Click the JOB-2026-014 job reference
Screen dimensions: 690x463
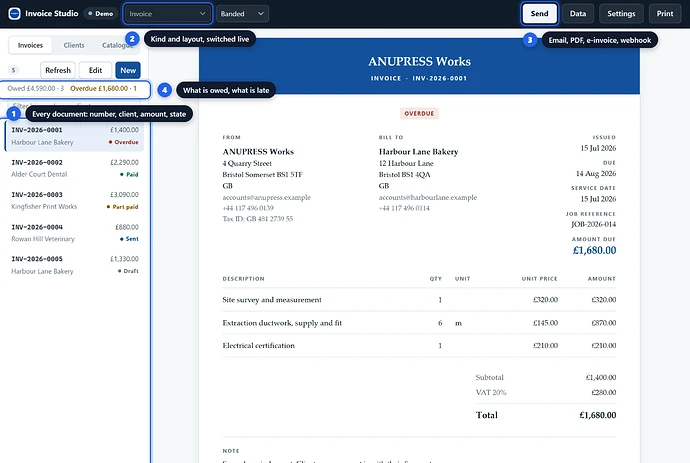[593, 224]
